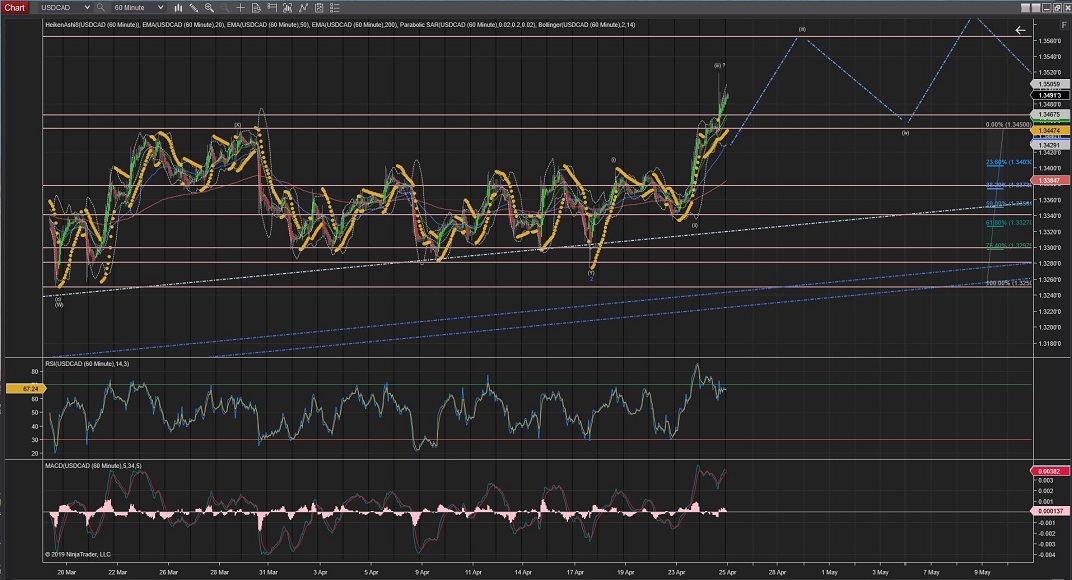1072x580 pixels.
Task: Open the chart style bar type menu
Action: click(x=179, y=7)
